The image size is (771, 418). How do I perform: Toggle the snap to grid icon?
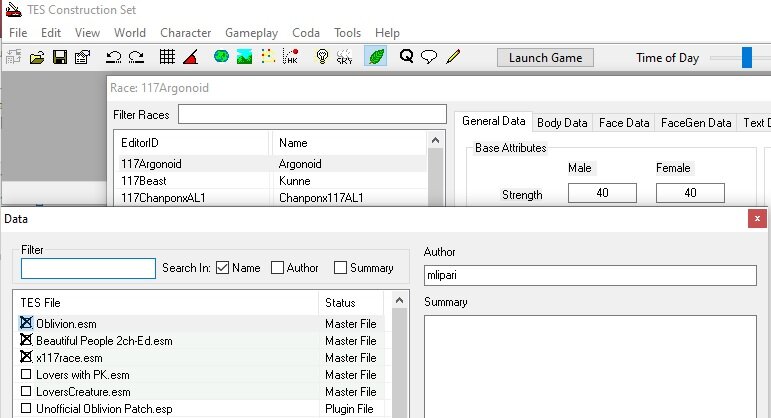167,57
